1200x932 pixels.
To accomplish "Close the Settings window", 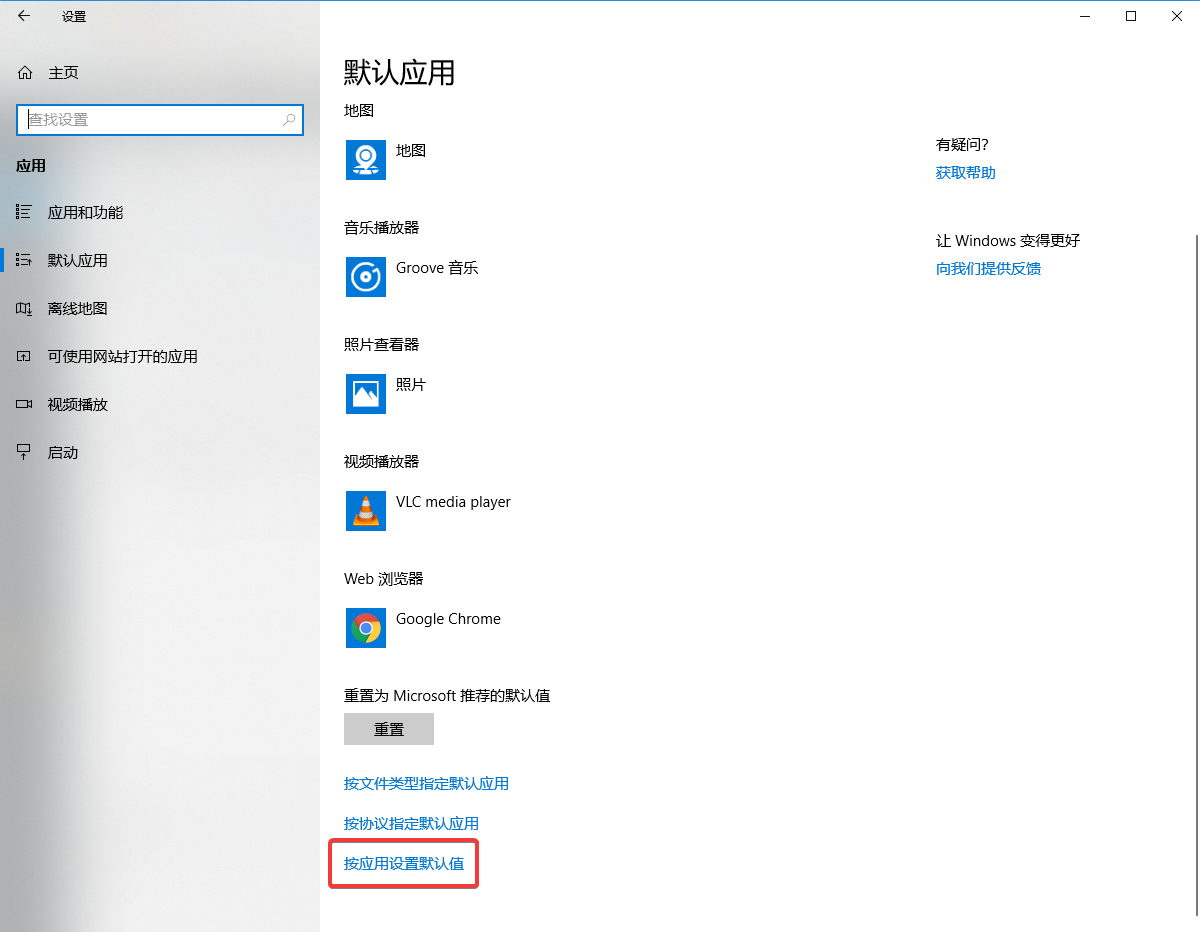I will click(1177, 16).
